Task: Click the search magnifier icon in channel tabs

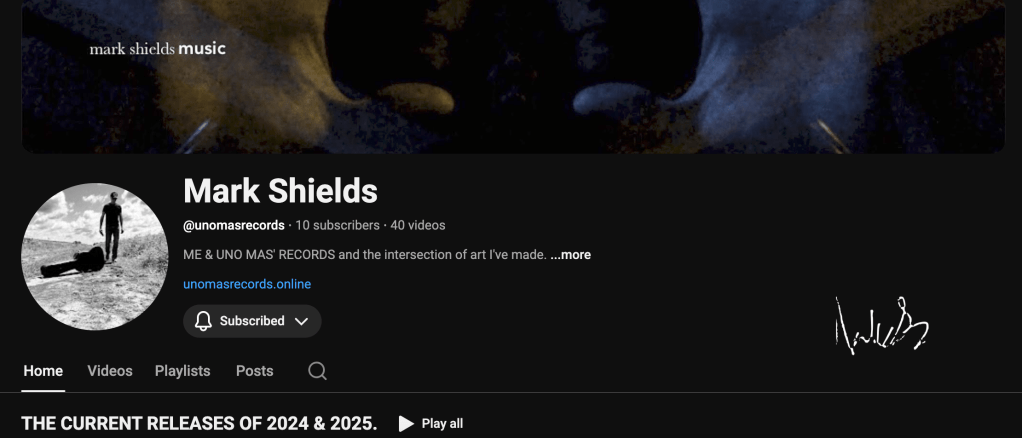Action: pyautogui.click(x=317, y=371)
